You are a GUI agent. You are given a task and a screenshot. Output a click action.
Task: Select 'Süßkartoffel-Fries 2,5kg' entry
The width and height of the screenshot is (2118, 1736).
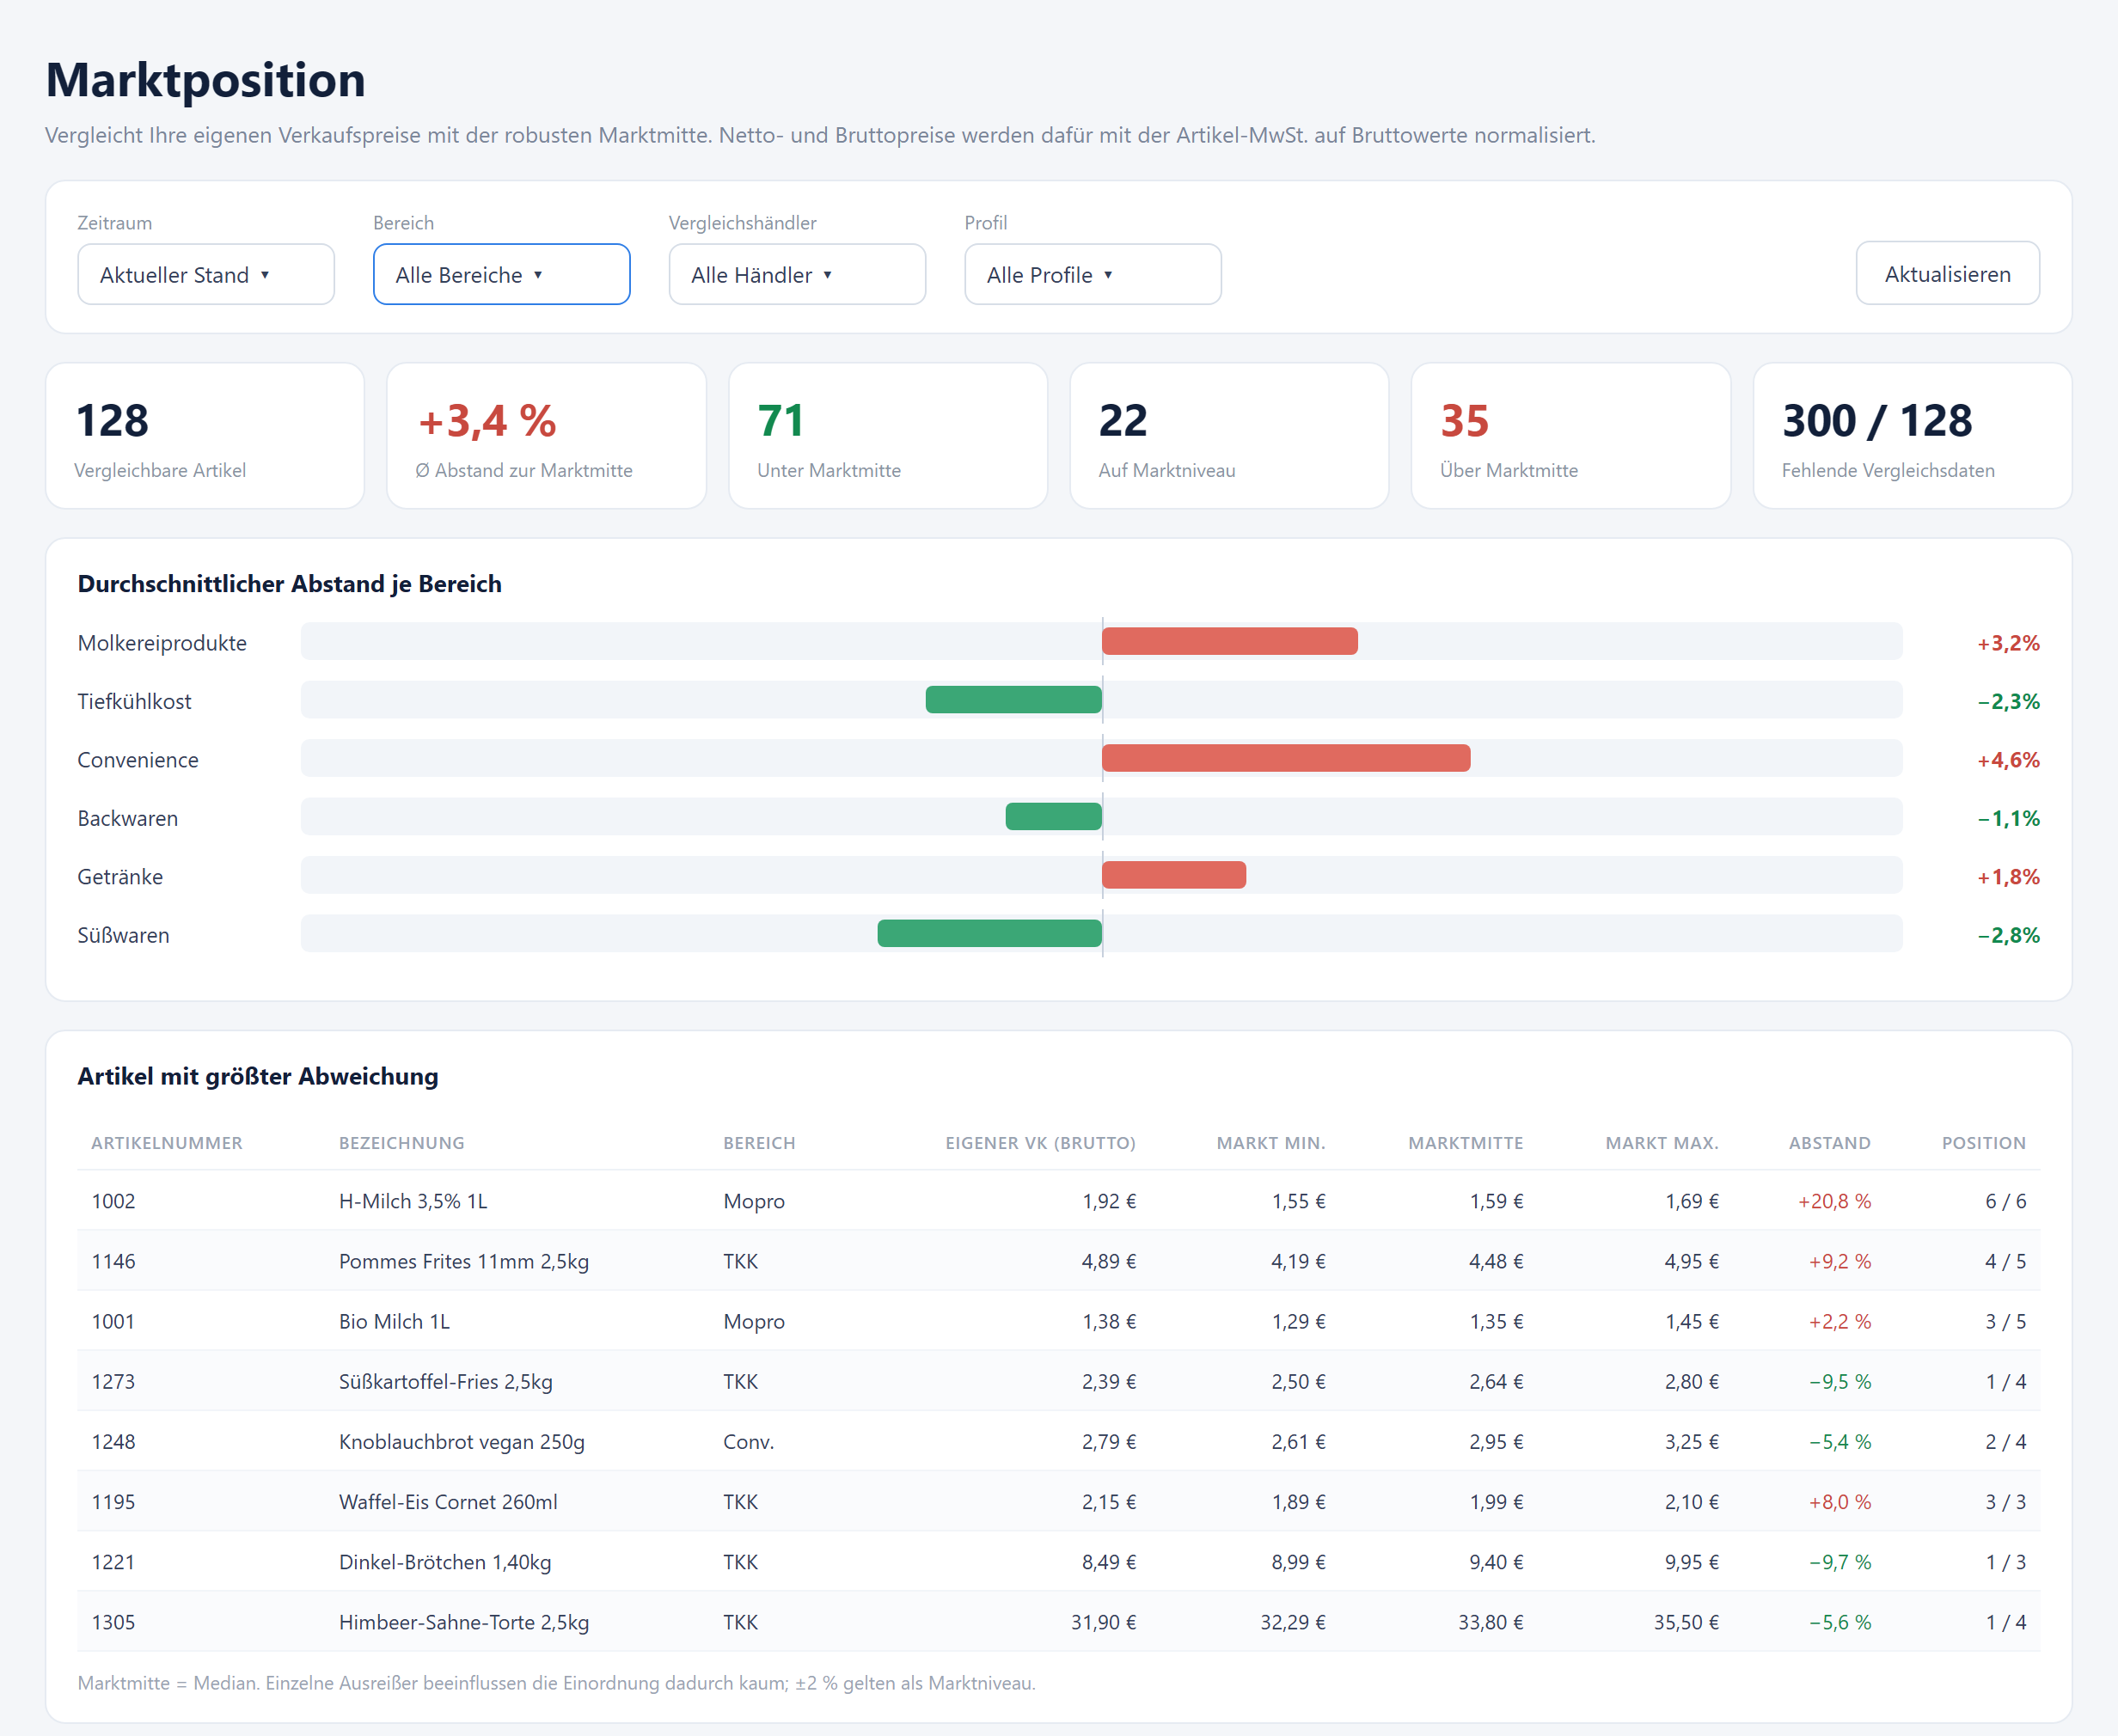click(445, 1381)
